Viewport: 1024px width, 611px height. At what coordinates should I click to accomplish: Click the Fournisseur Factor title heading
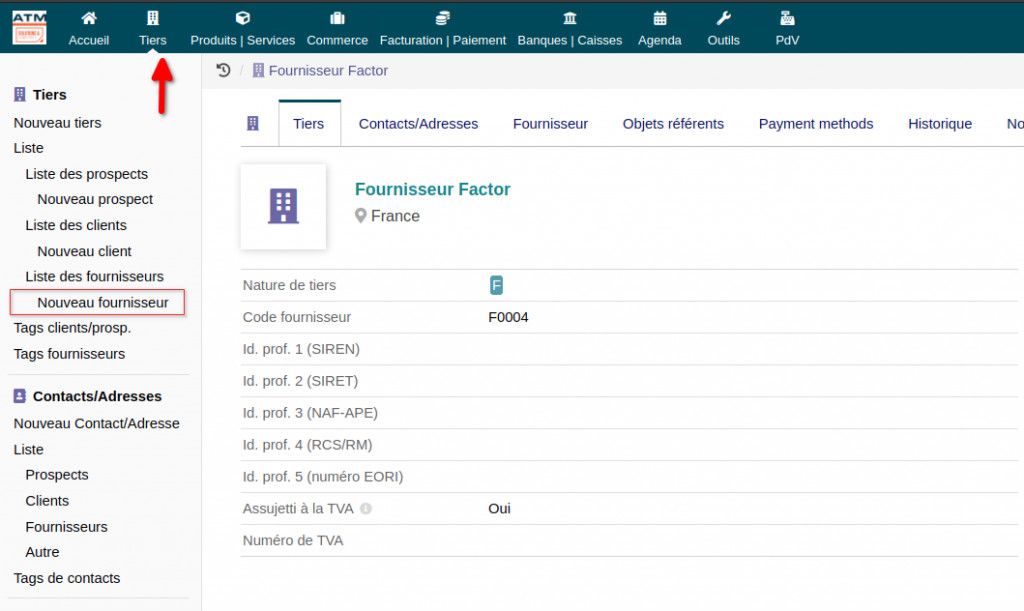[x=432, y=189]
